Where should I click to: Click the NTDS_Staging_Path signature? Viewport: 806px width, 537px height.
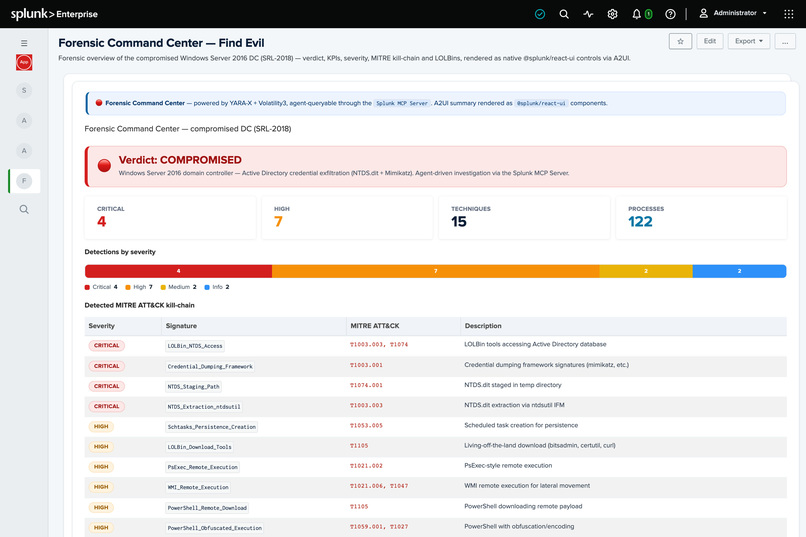pos(193,386)
